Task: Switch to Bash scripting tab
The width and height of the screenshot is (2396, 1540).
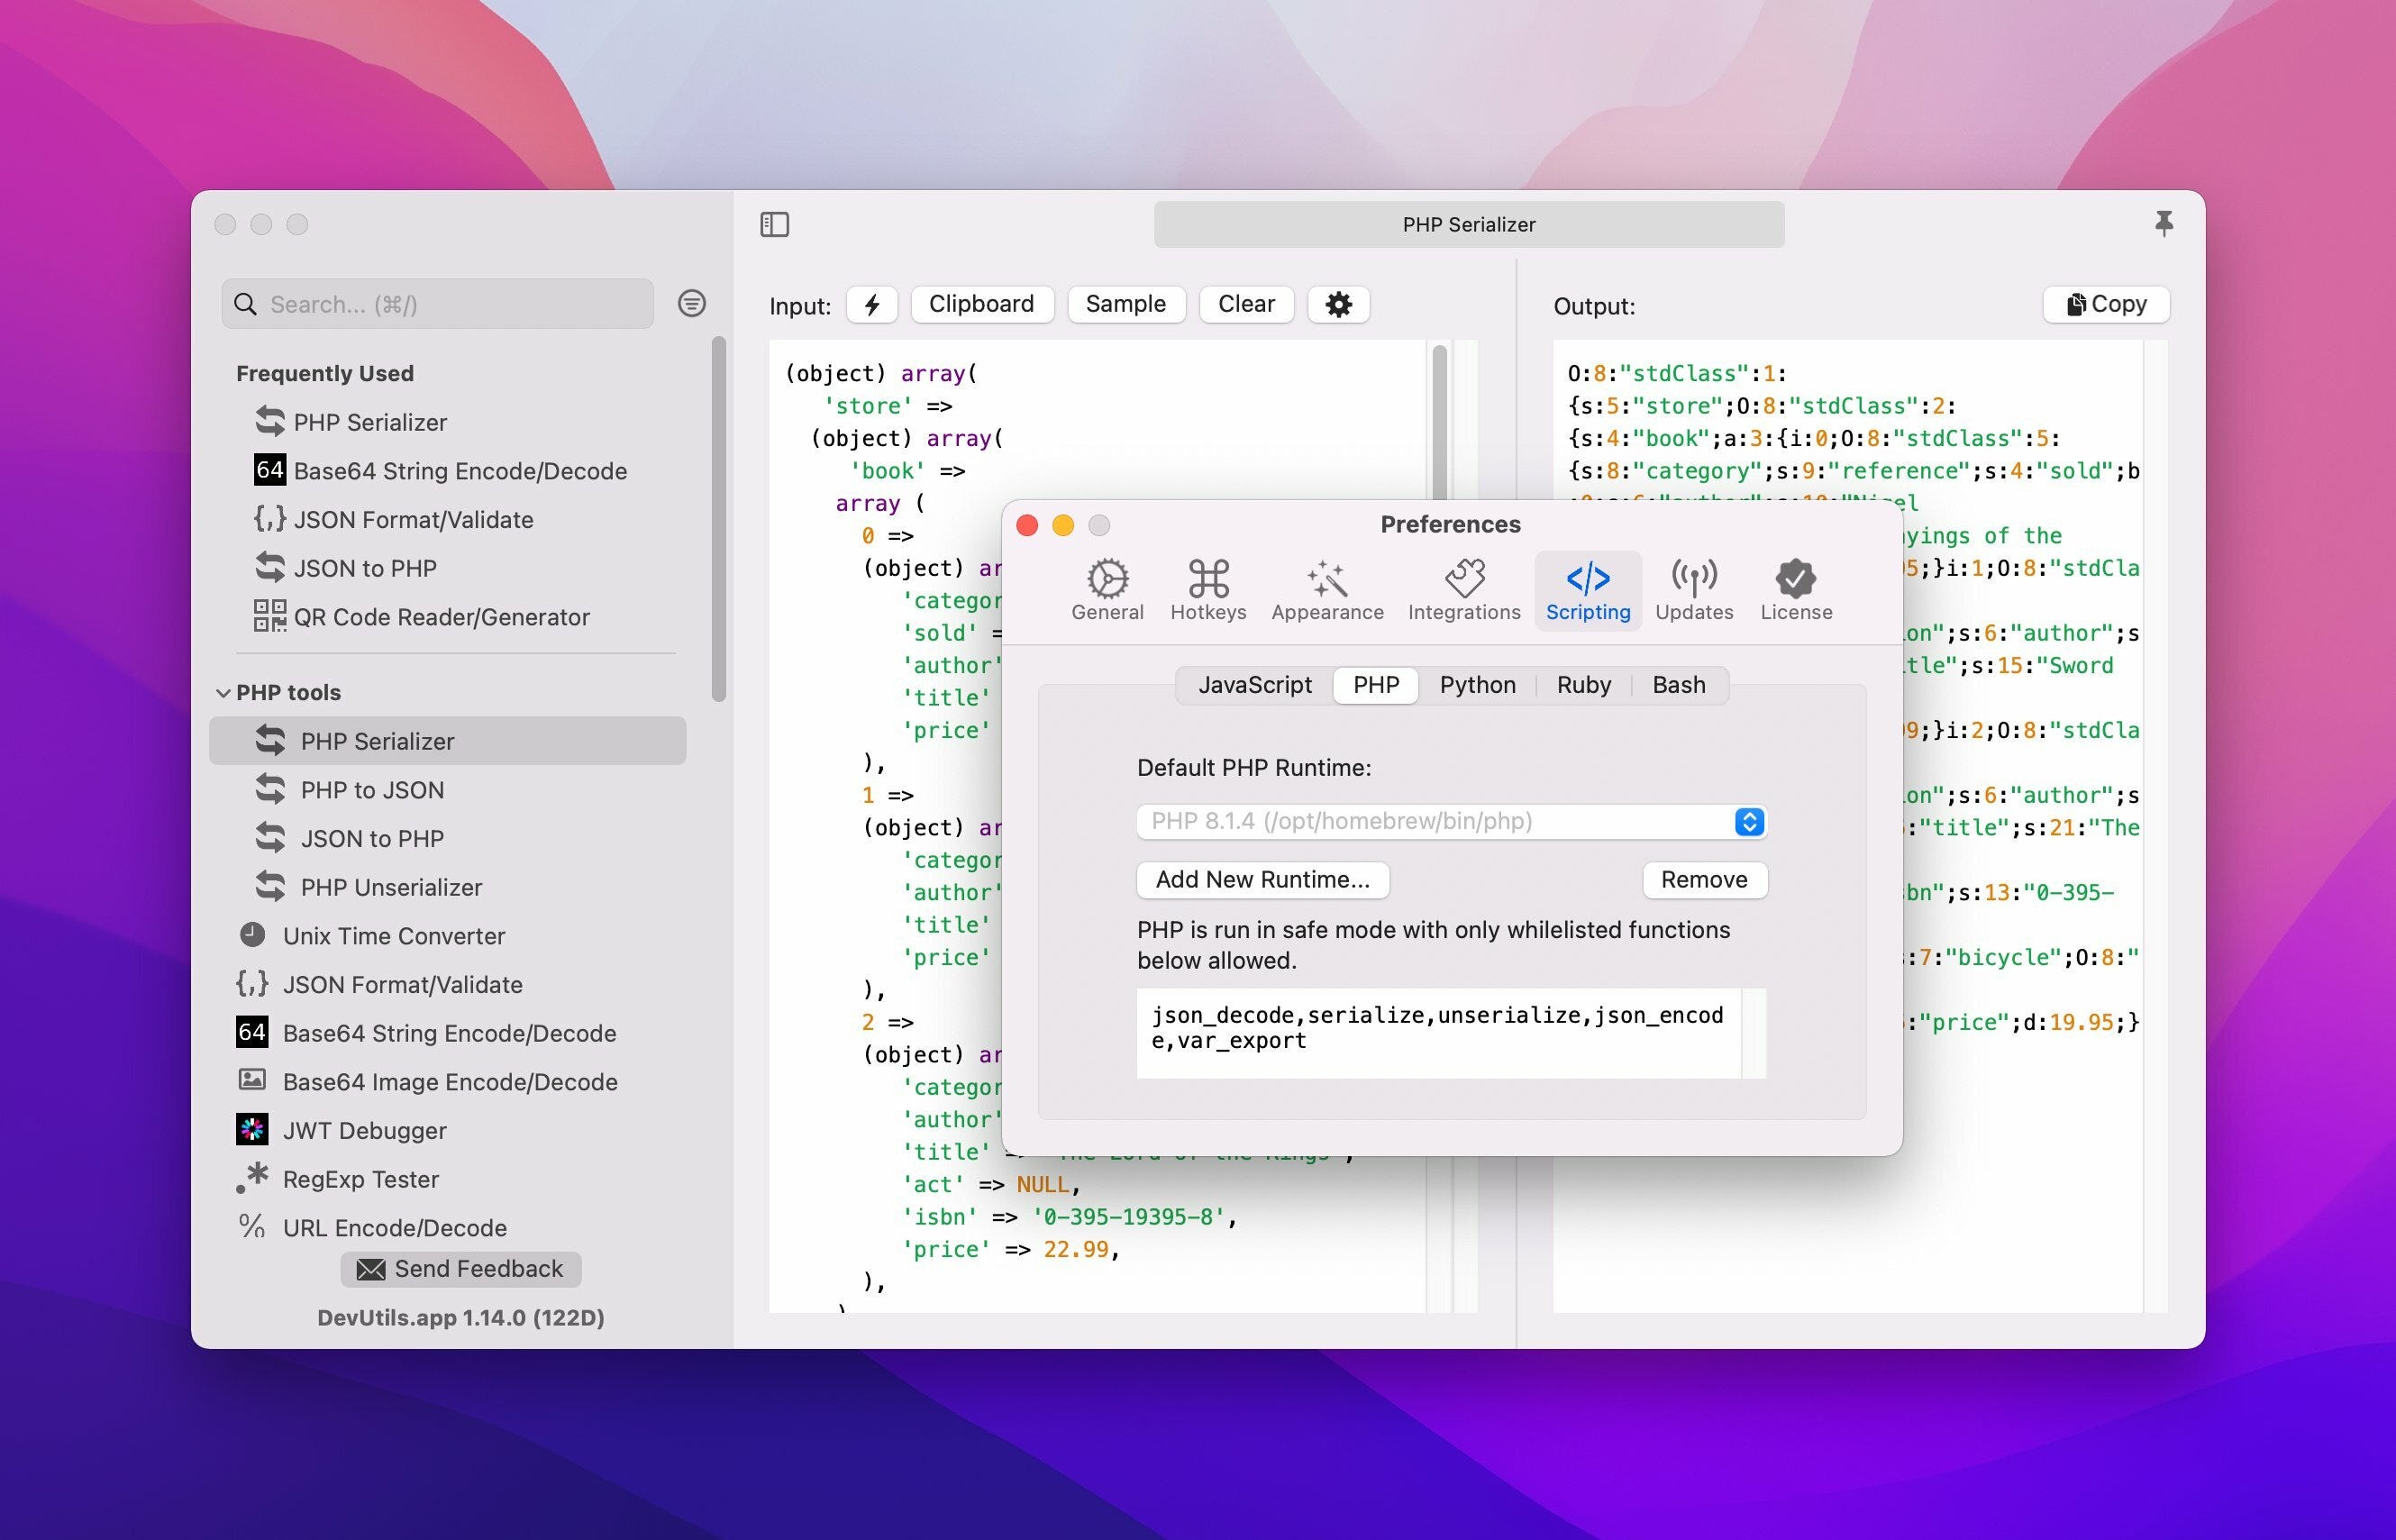Action: [x=1678, y=685]
